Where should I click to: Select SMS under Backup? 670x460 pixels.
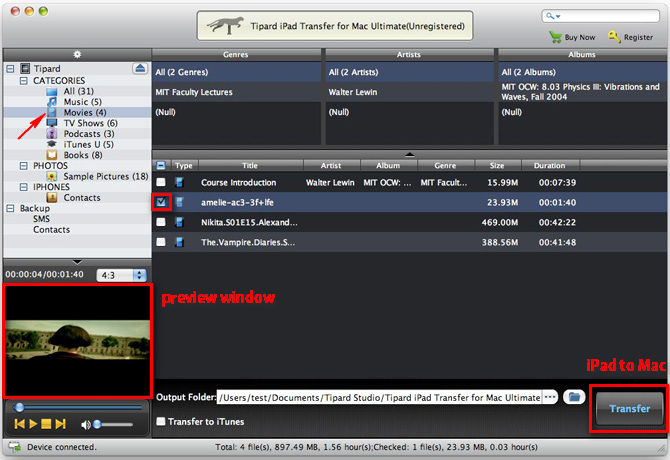click(41, 219)
